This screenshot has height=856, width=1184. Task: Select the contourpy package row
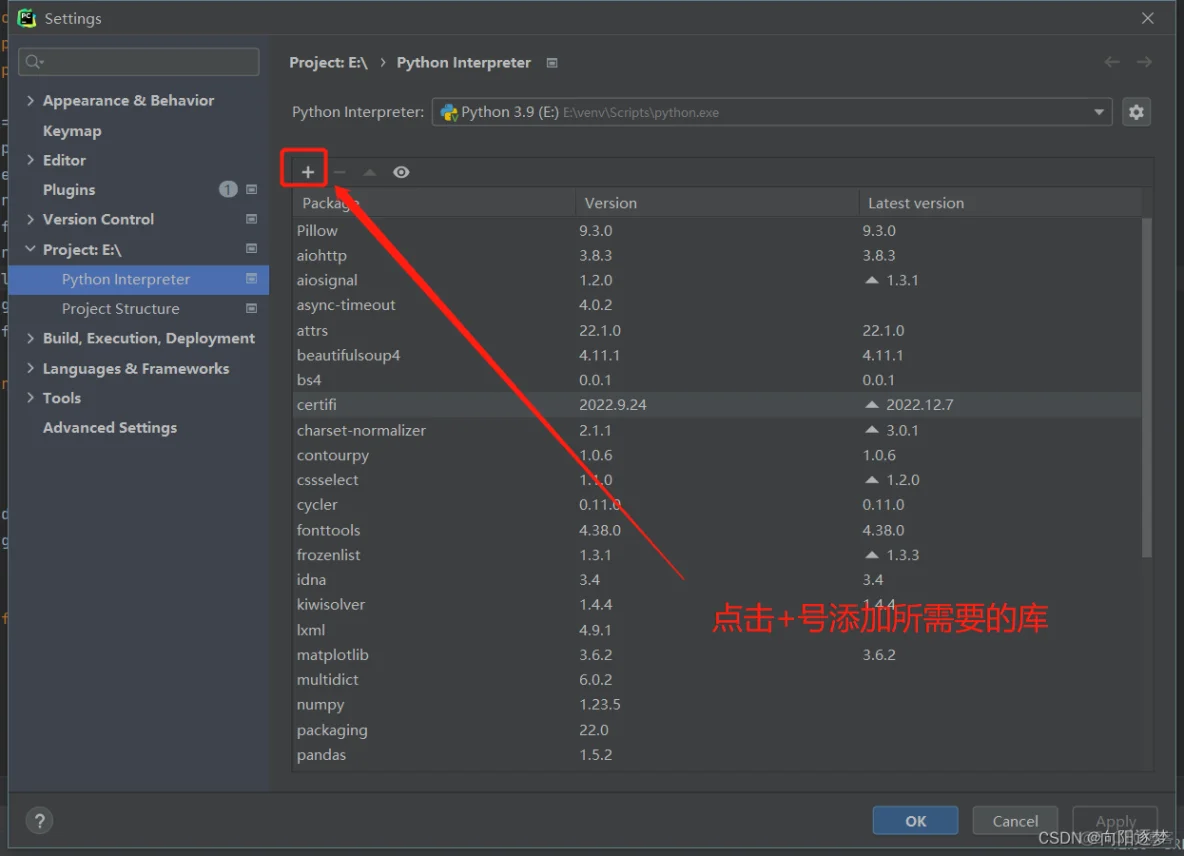(x=717, y=455)
